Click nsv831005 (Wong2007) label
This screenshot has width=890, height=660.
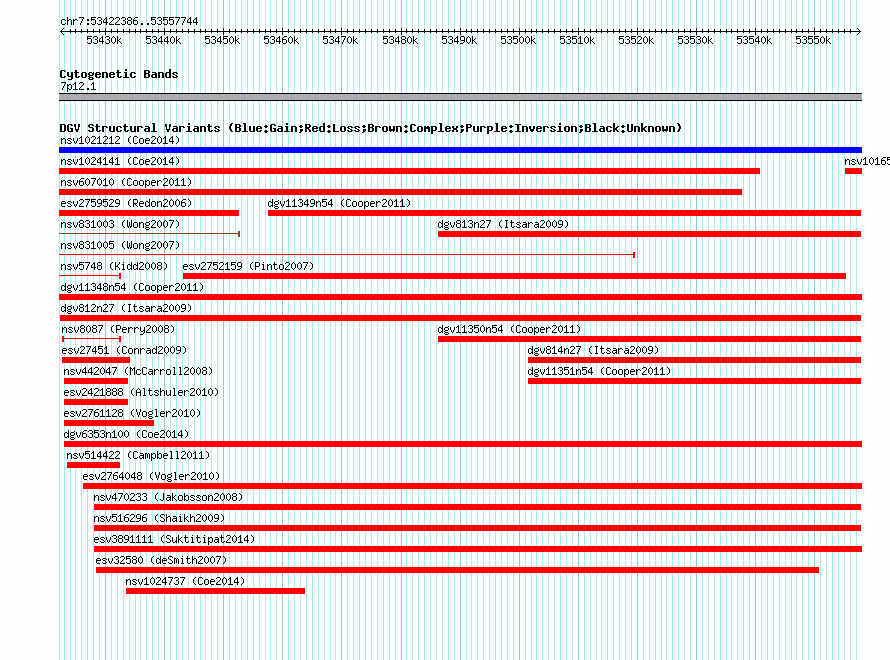[x=120, y=245]
